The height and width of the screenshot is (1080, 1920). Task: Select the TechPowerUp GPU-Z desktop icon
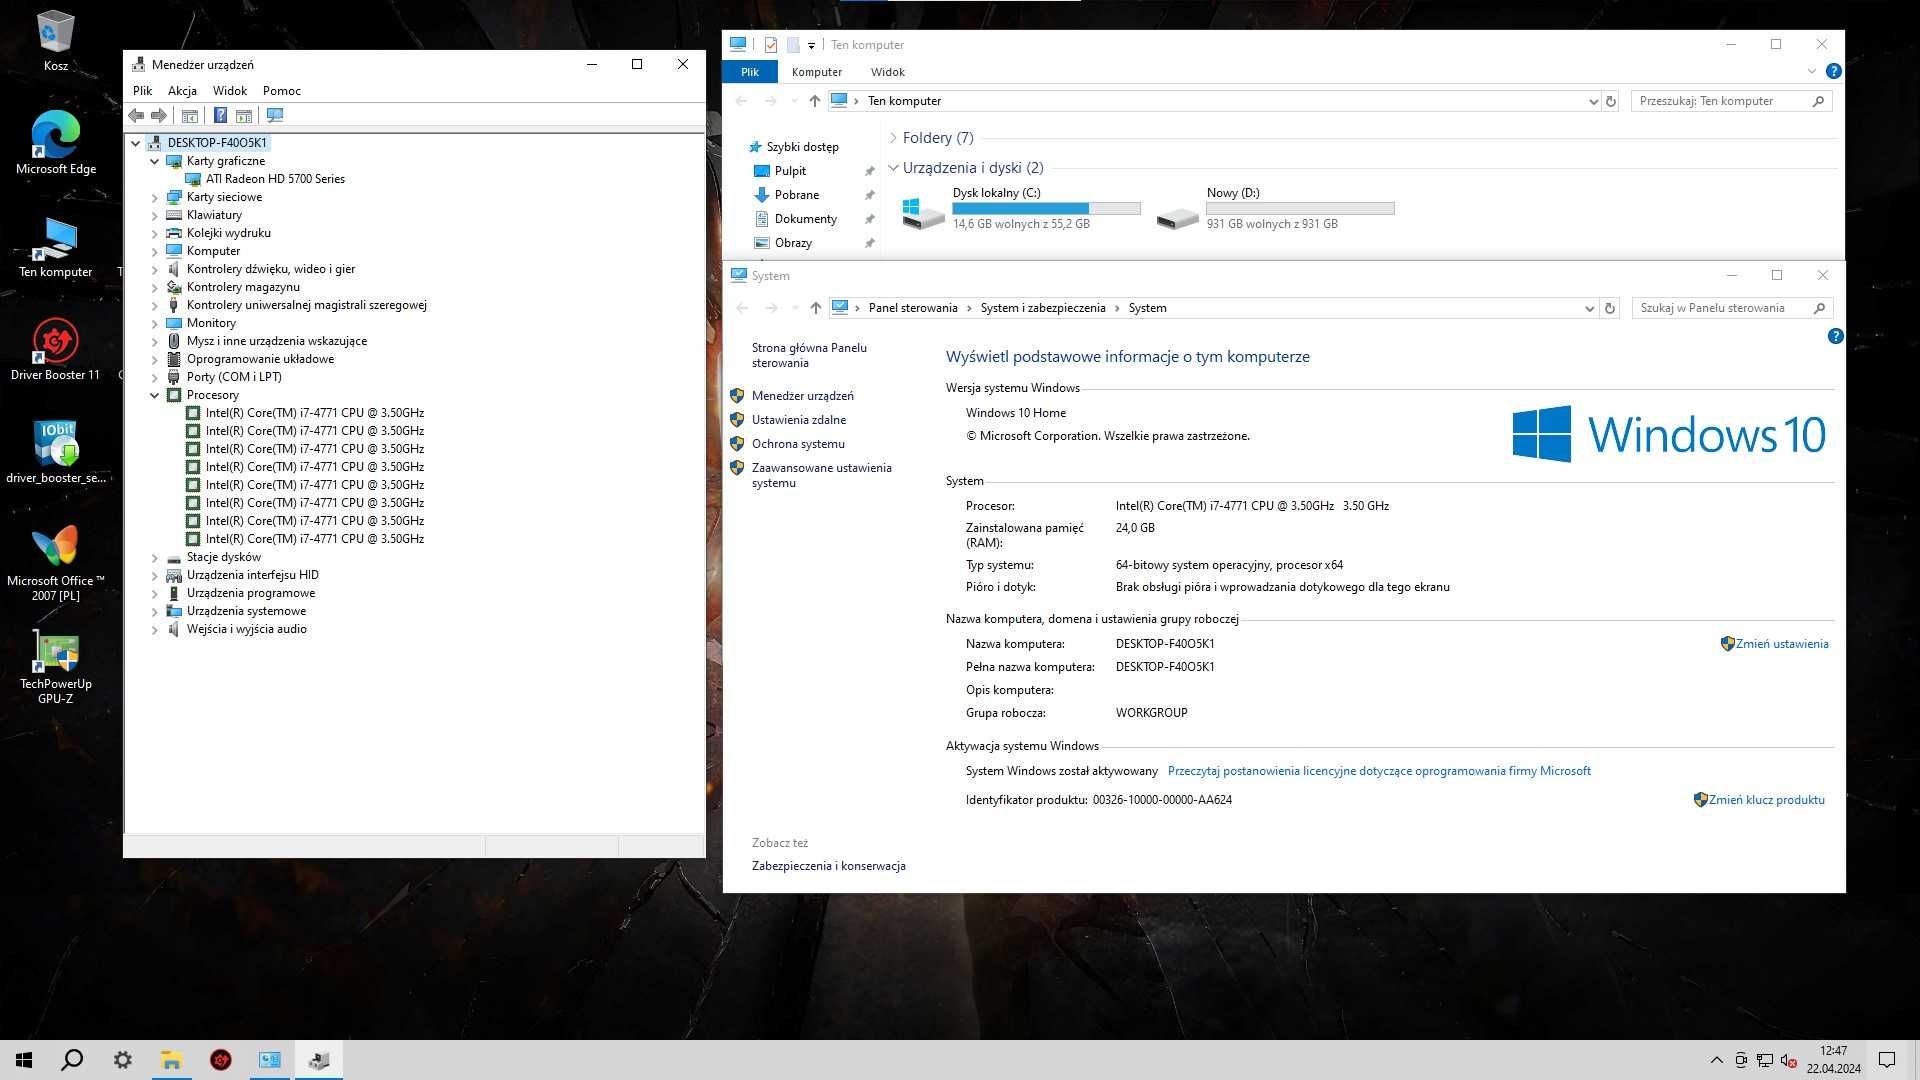[55, 667]
